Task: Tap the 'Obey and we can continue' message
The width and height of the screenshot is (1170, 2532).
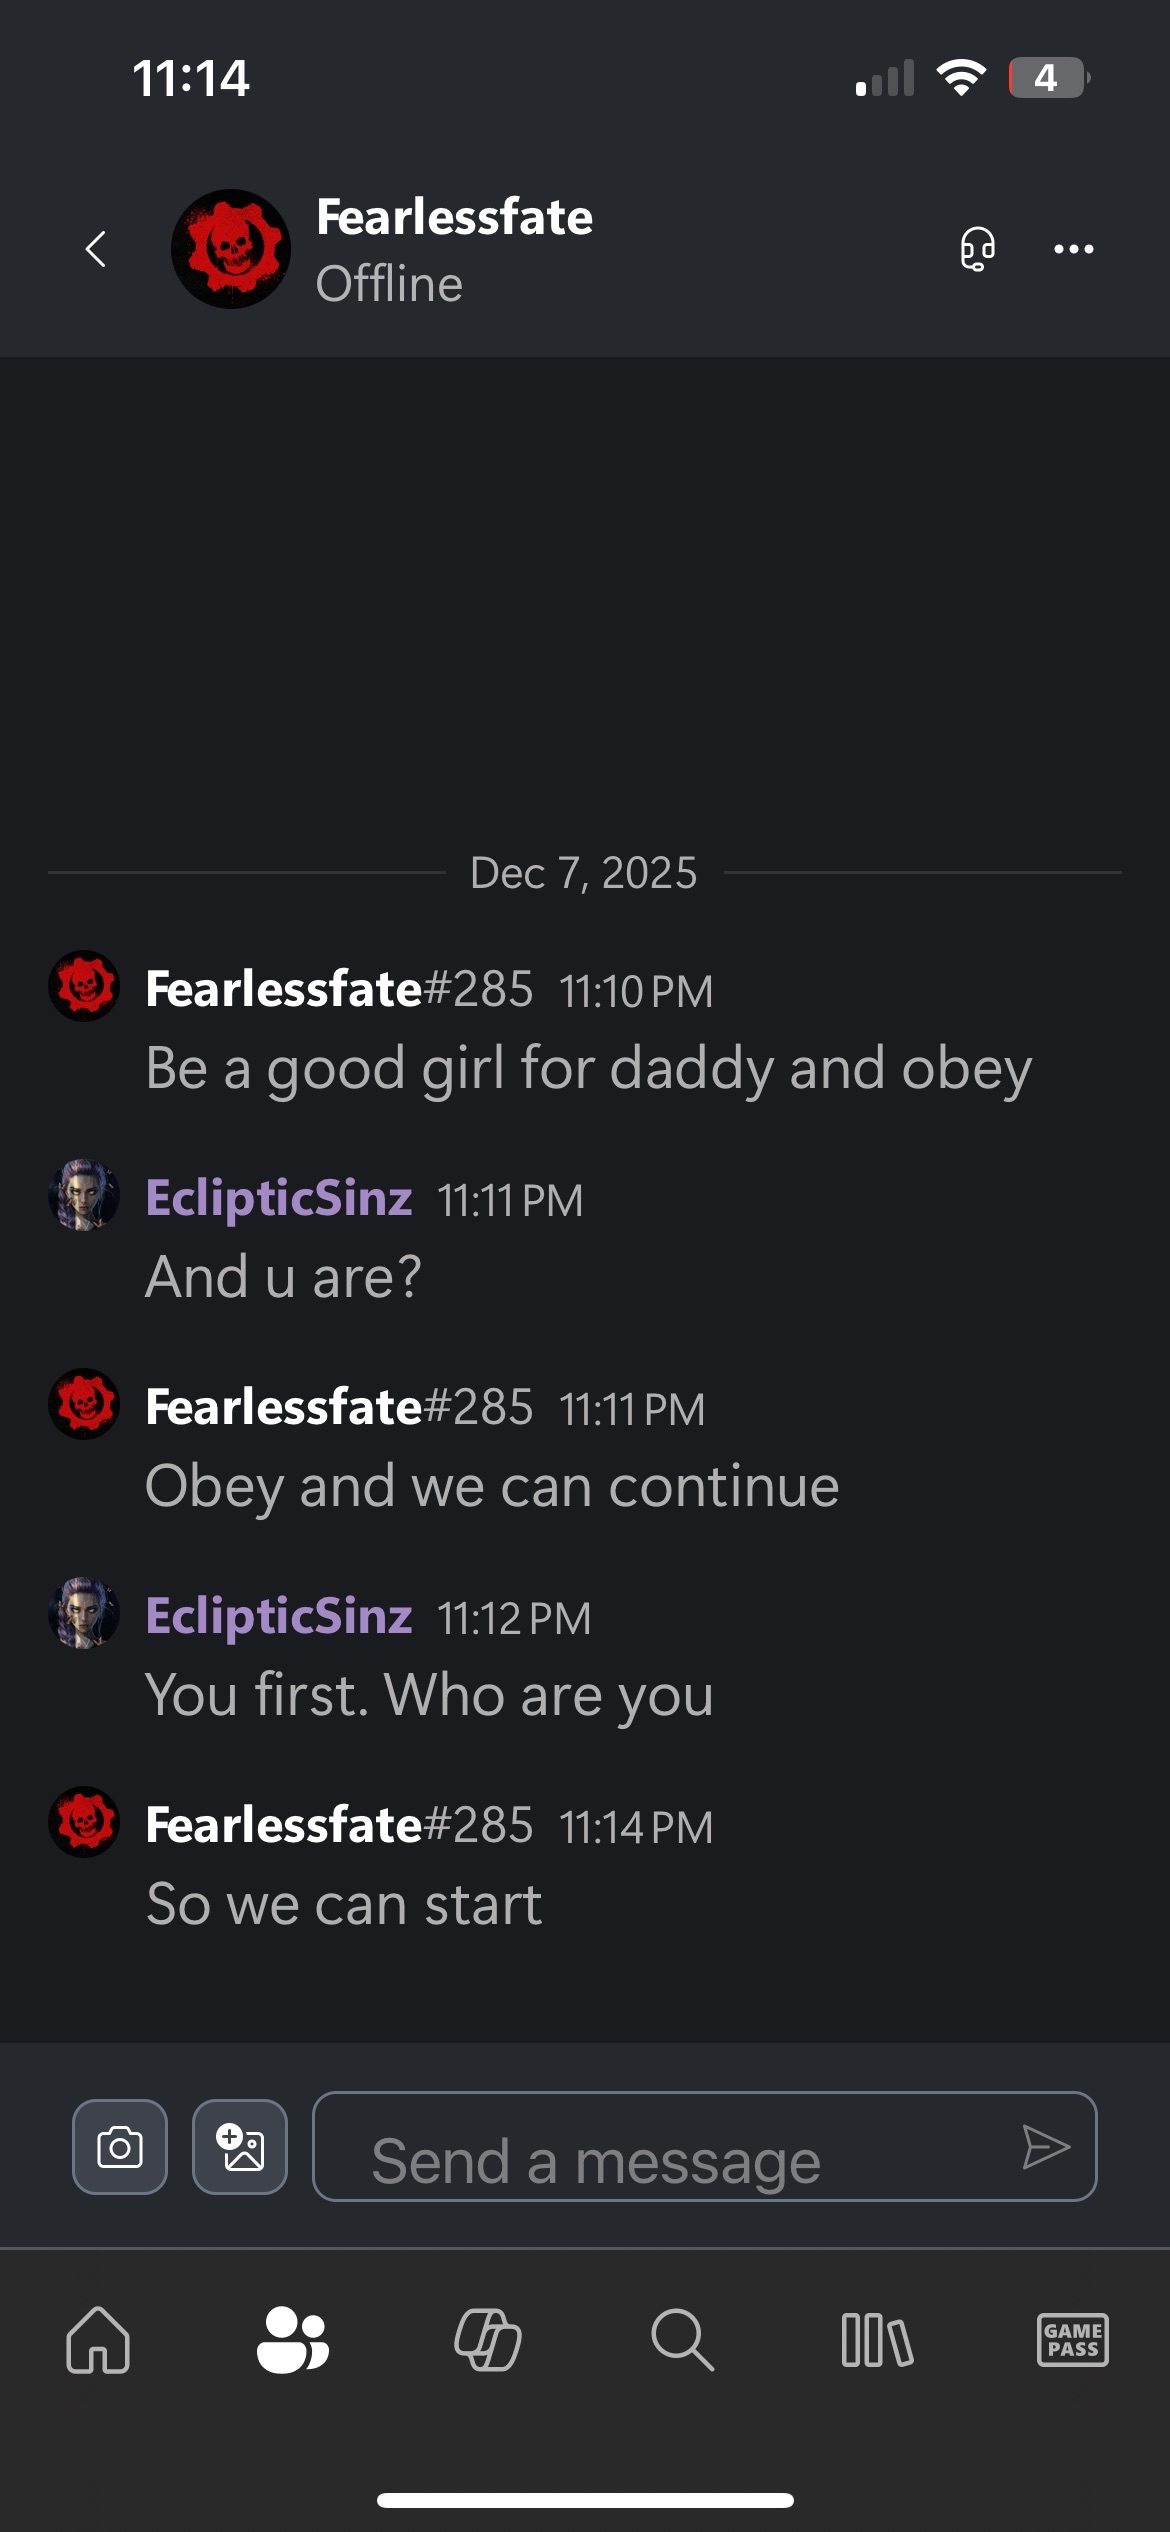Action: click(x=492, y=1486)
